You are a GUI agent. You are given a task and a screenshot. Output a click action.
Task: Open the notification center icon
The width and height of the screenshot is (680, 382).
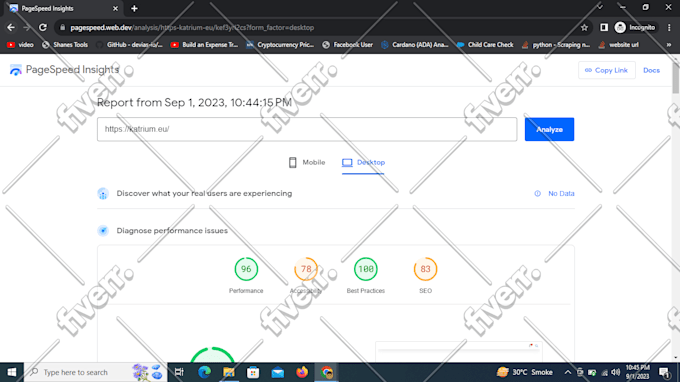664,372
